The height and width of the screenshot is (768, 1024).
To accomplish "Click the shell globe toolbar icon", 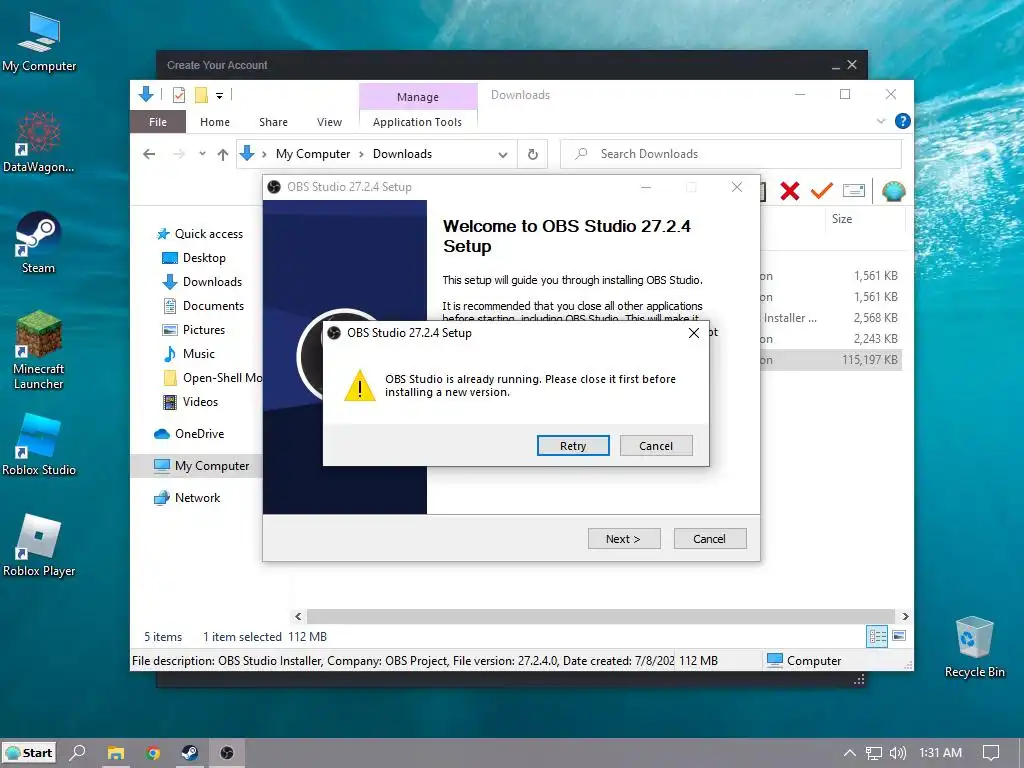I will click(x=893, y=191).
